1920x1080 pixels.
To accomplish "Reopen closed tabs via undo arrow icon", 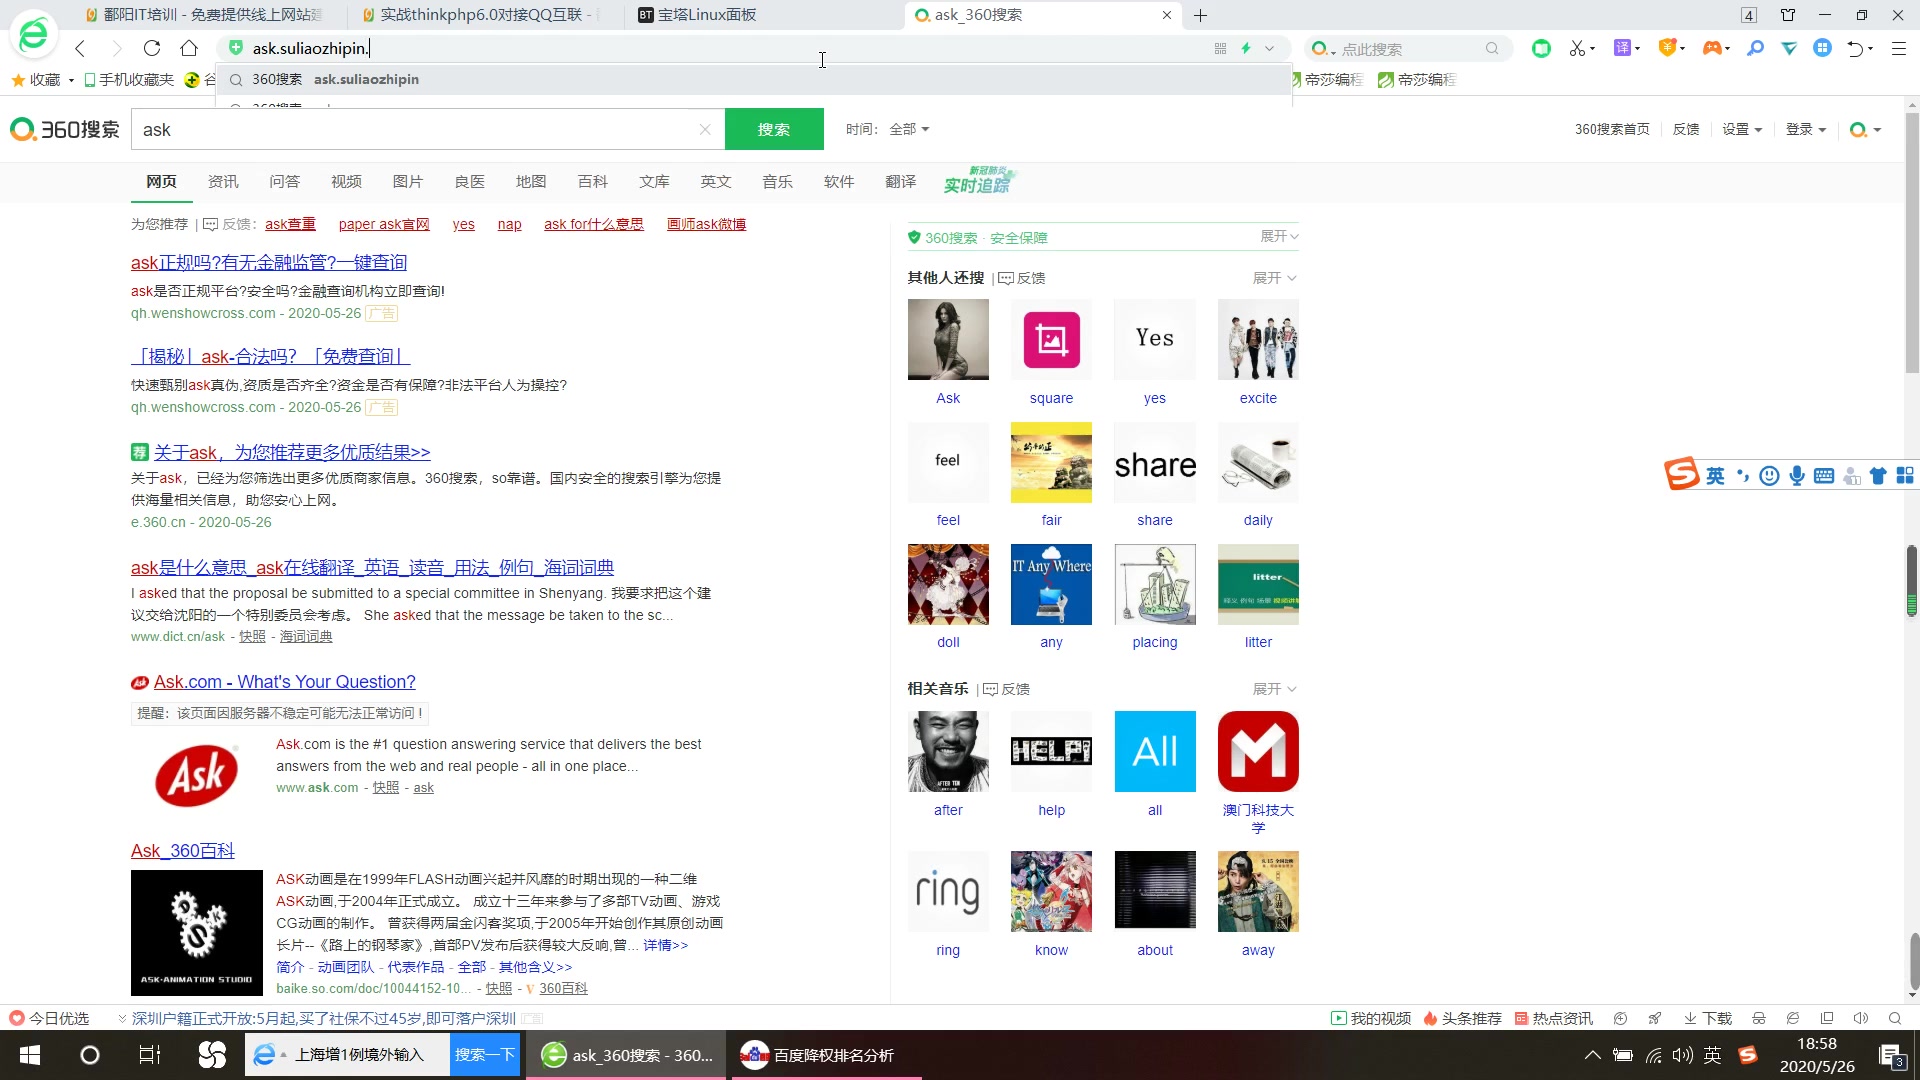I will 1856,48.
